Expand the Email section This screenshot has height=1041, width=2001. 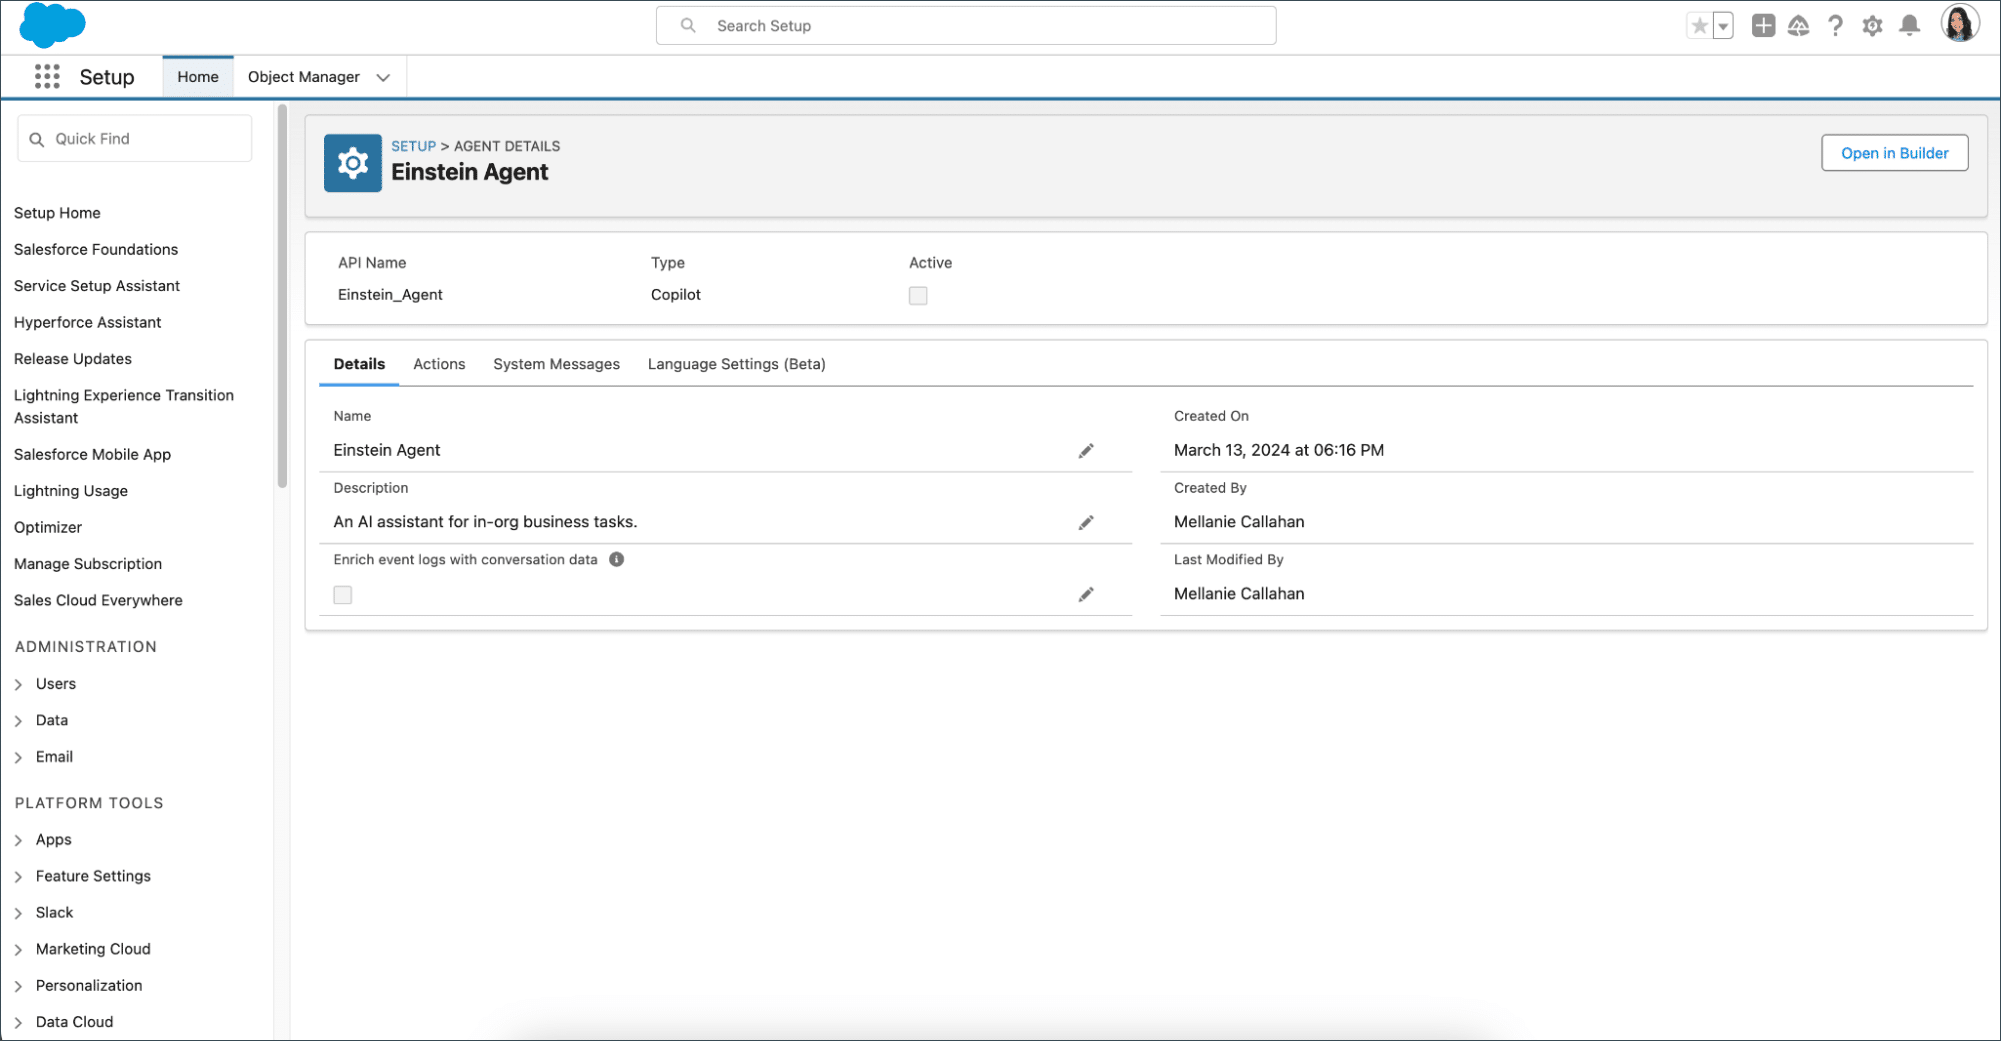tap(19, 757)
